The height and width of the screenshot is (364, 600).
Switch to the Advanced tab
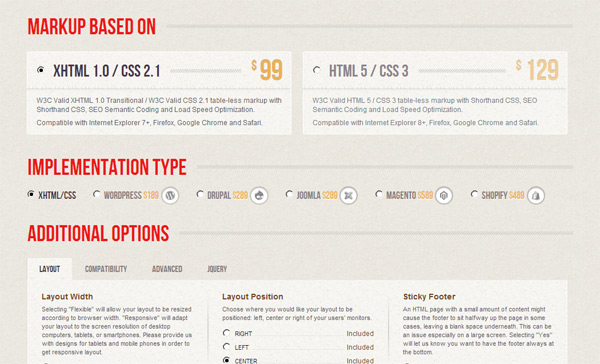167,269
